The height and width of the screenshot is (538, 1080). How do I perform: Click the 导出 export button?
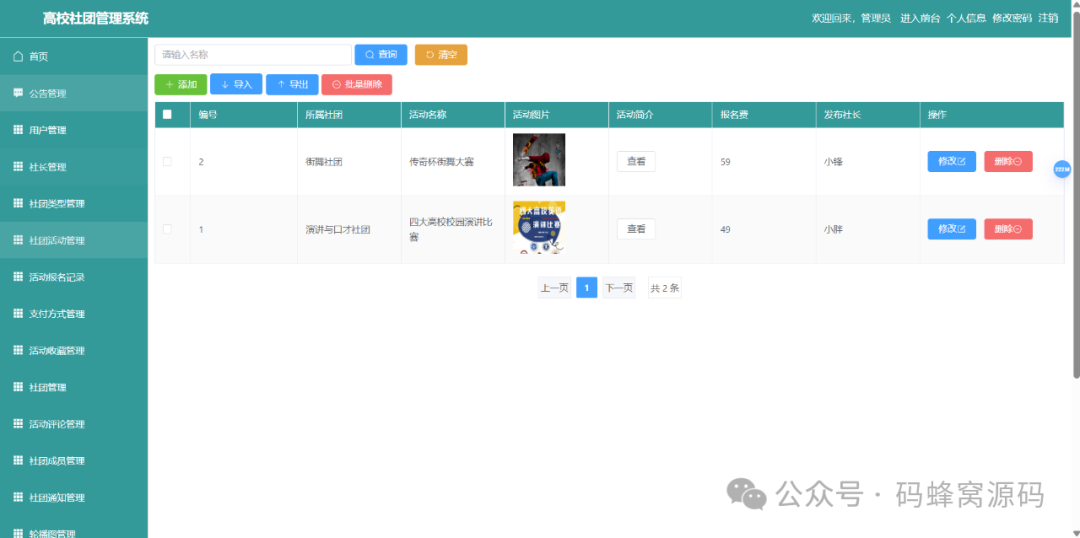pyautogui.click(x=292, y=85)
